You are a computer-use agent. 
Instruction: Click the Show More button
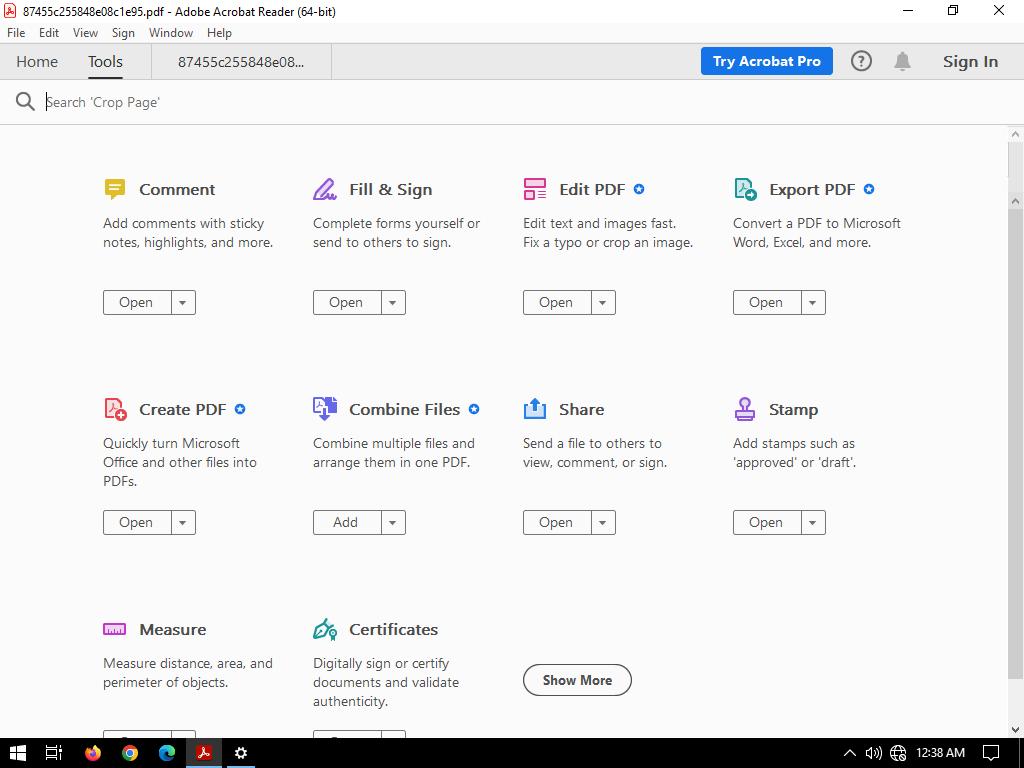(x=577, y=680)
